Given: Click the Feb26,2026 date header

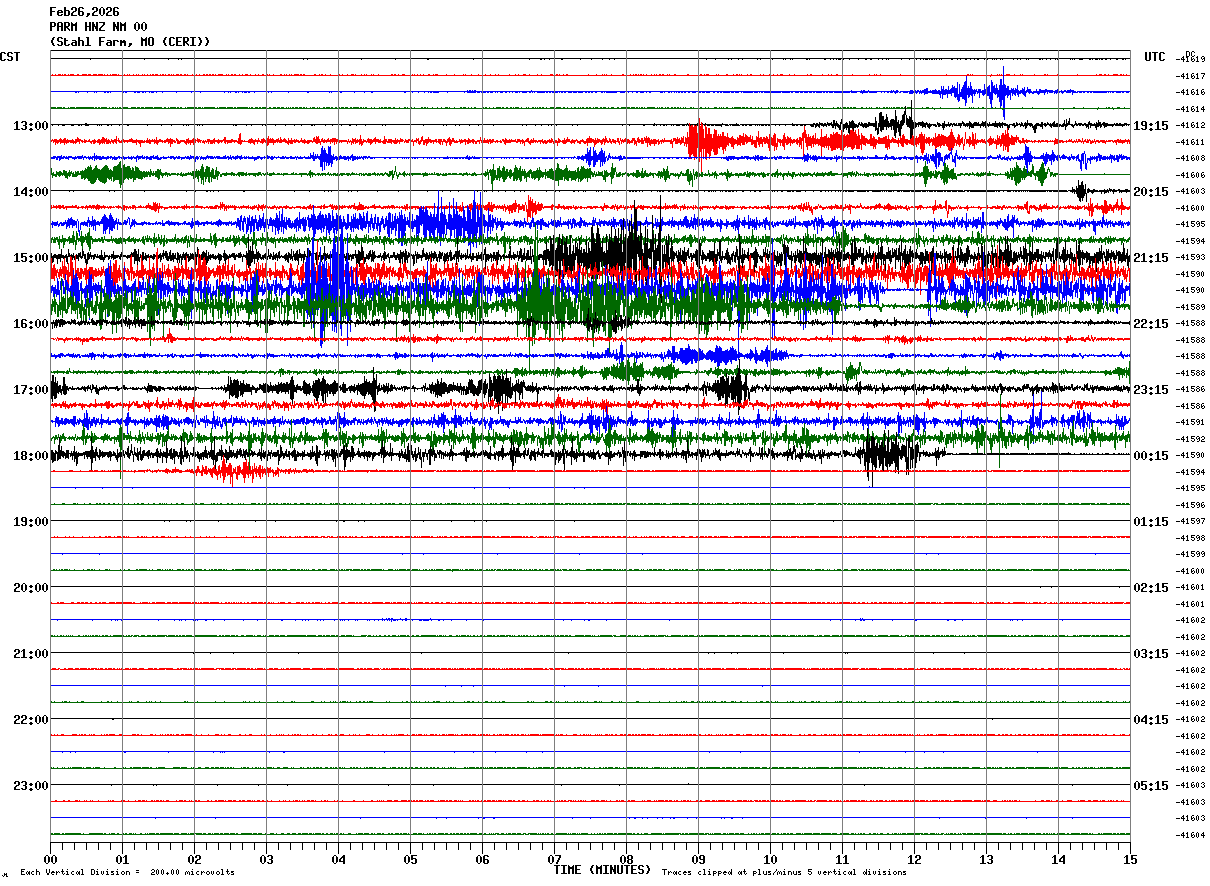Looking at the screenshot, I should coord(84,12).
